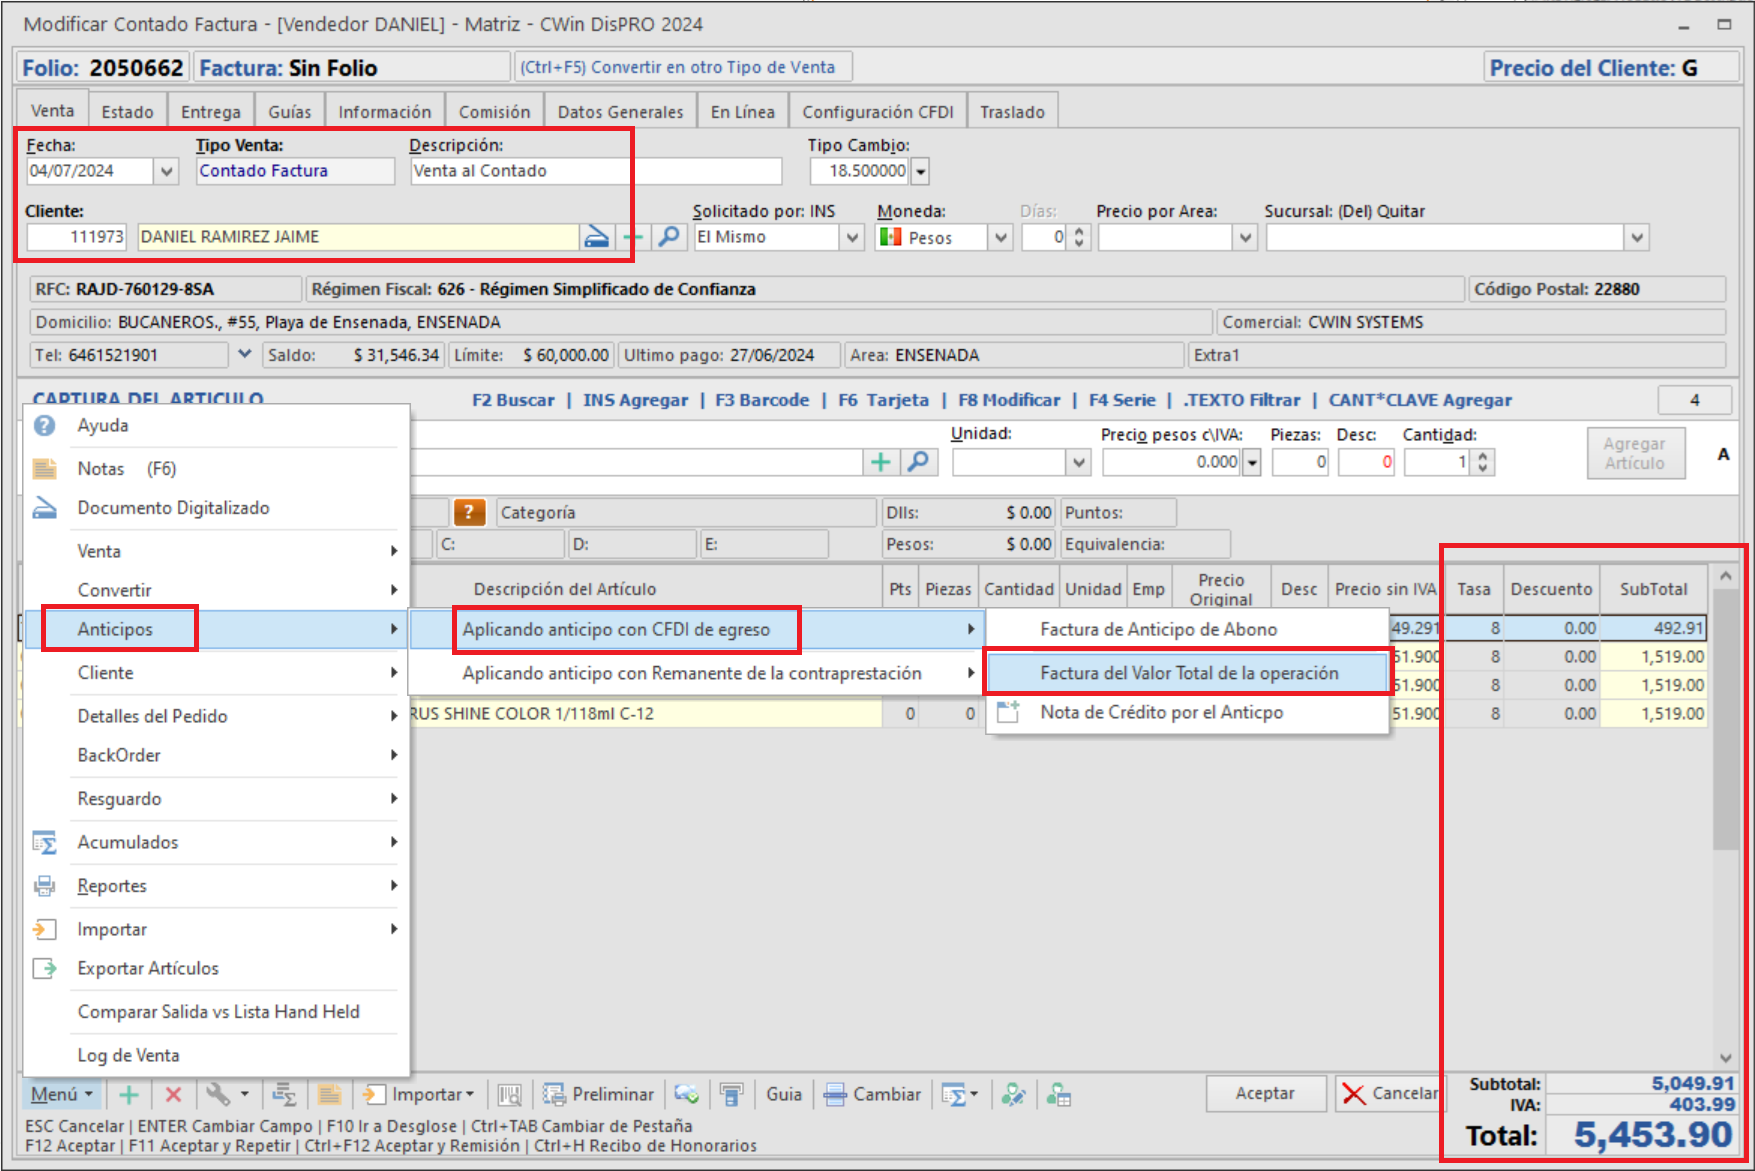The height and width of the screenshot is (1171, 1755).
Task: Open the Precio por Area dropdown
Action: 1245,237
